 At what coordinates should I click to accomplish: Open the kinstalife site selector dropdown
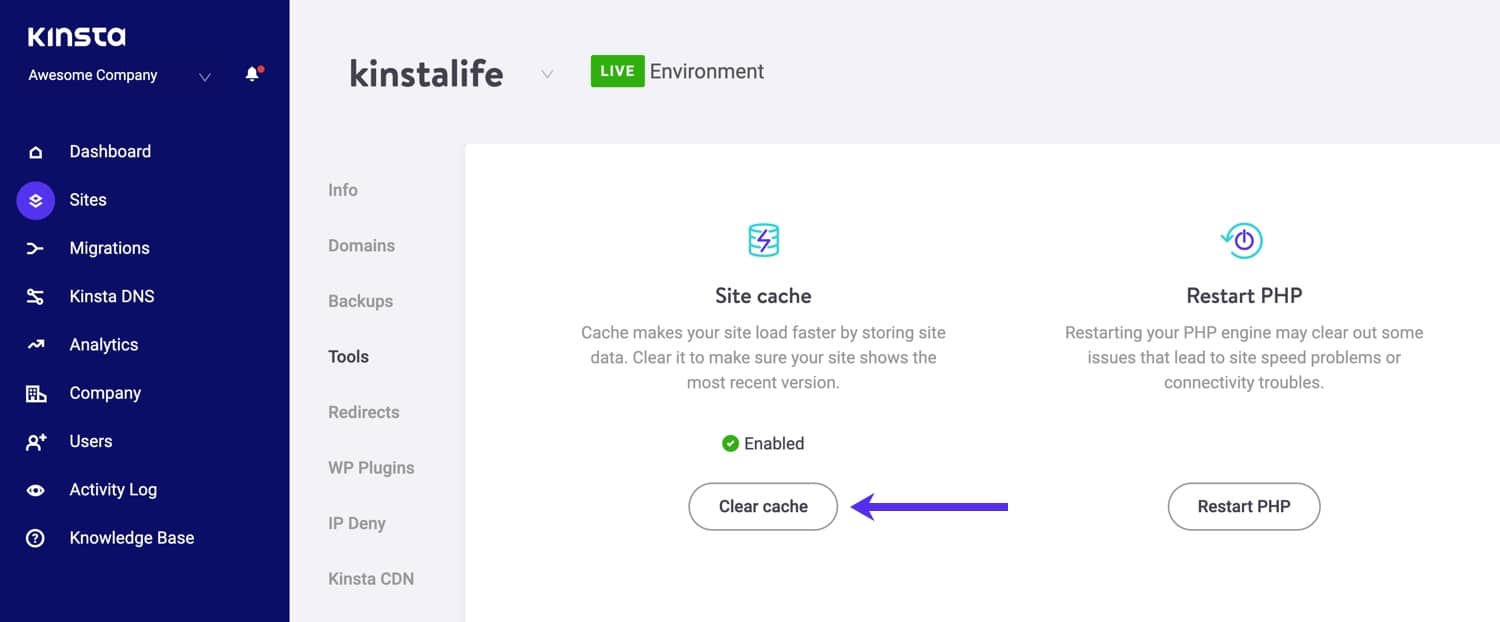click(x=546, y=73)
